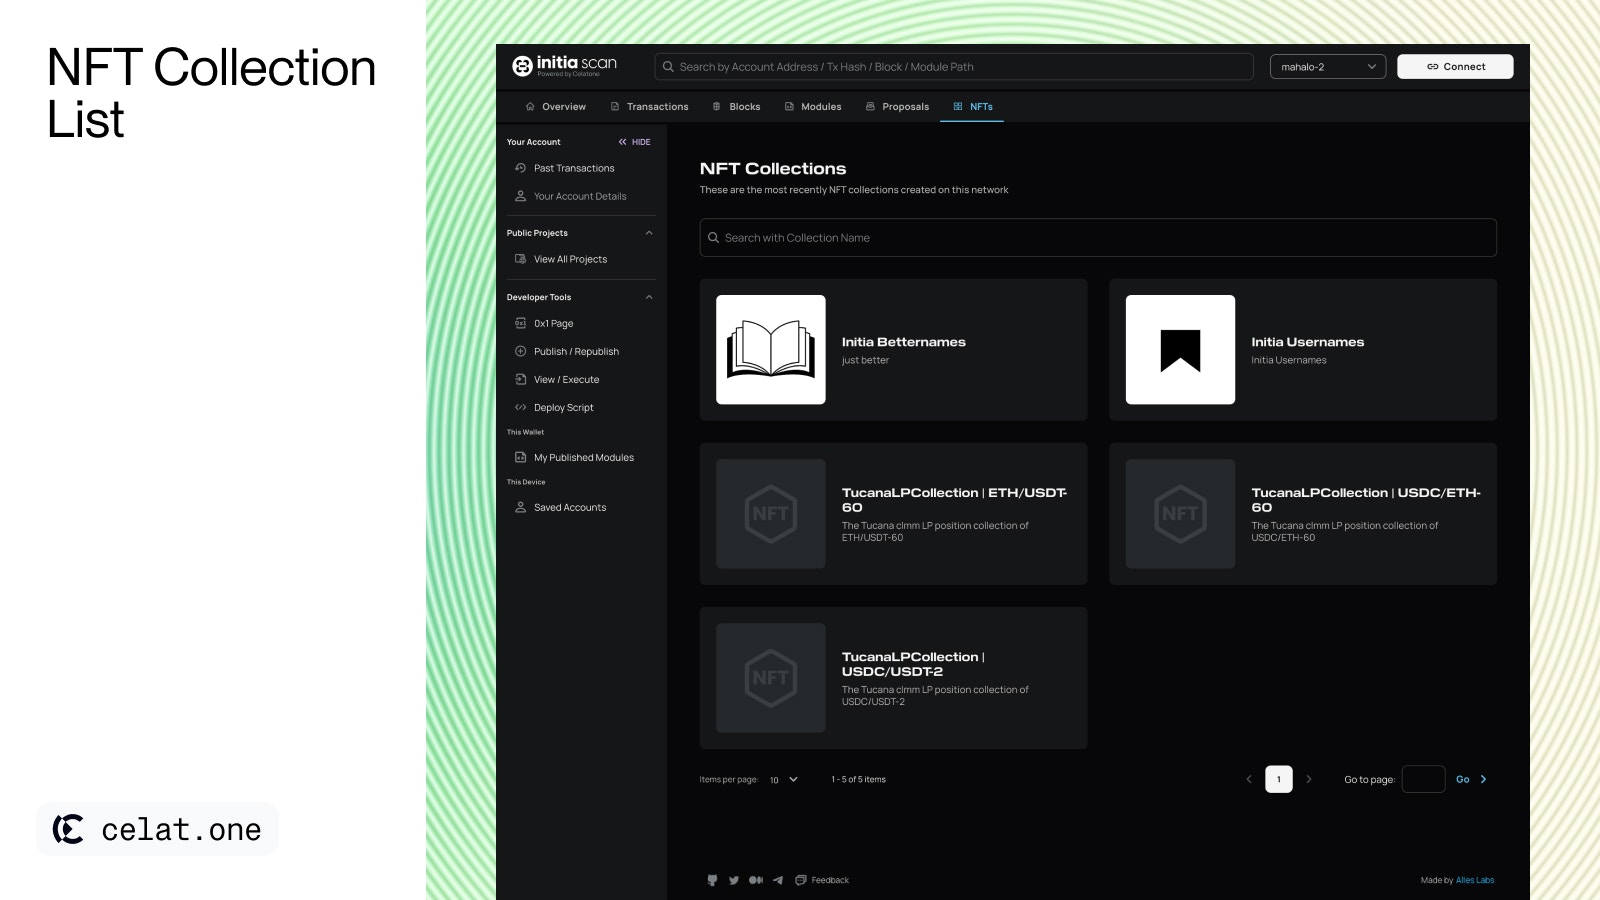Open the Telegram icon link in footer
The image size is (1600, 900).
tap(778, 880)
